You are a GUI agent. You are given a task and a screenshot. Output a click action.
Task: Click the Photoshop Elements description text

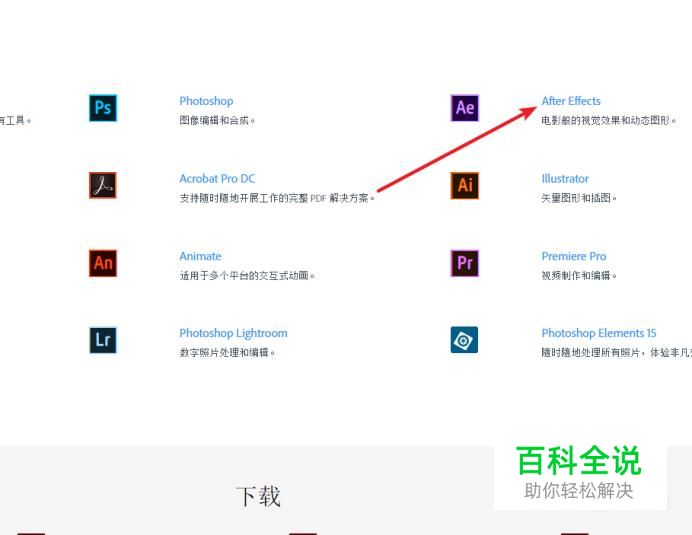pos(617,352)
